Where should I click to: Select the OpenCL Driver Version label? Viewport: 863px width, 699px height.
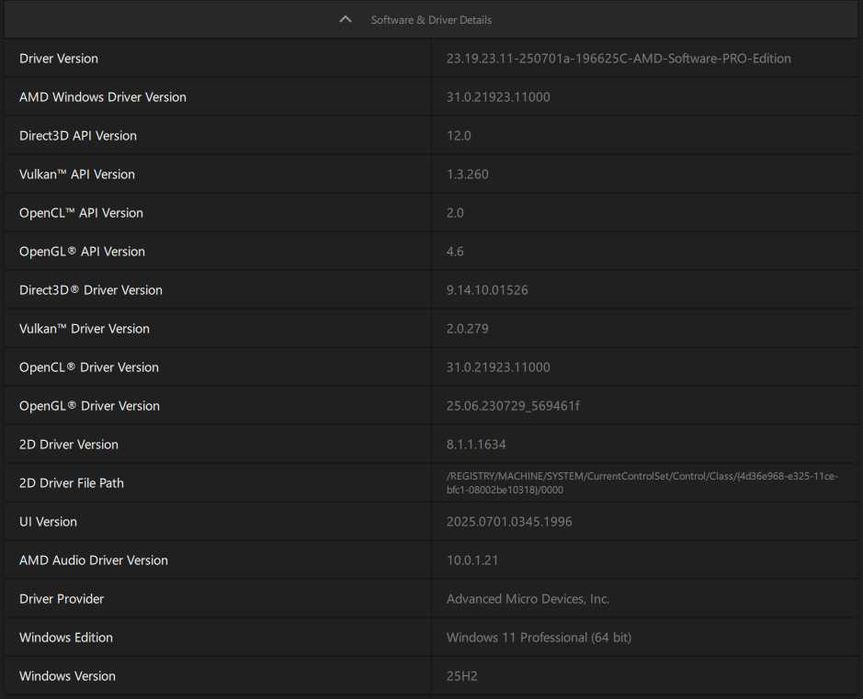point(89,367)
